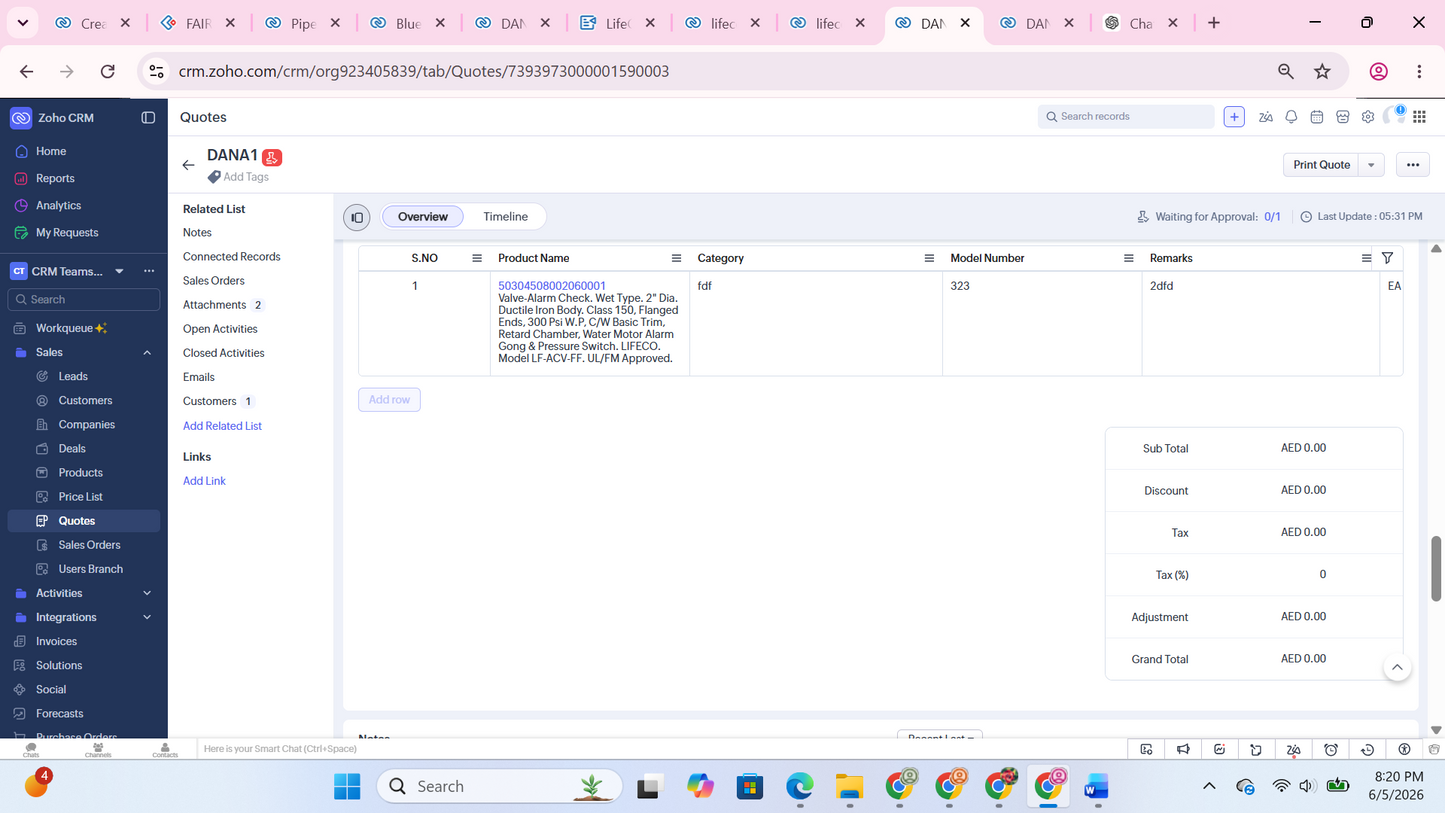Click the plus create-record button
The image size is (1445, 813).
click(1234, 117)
